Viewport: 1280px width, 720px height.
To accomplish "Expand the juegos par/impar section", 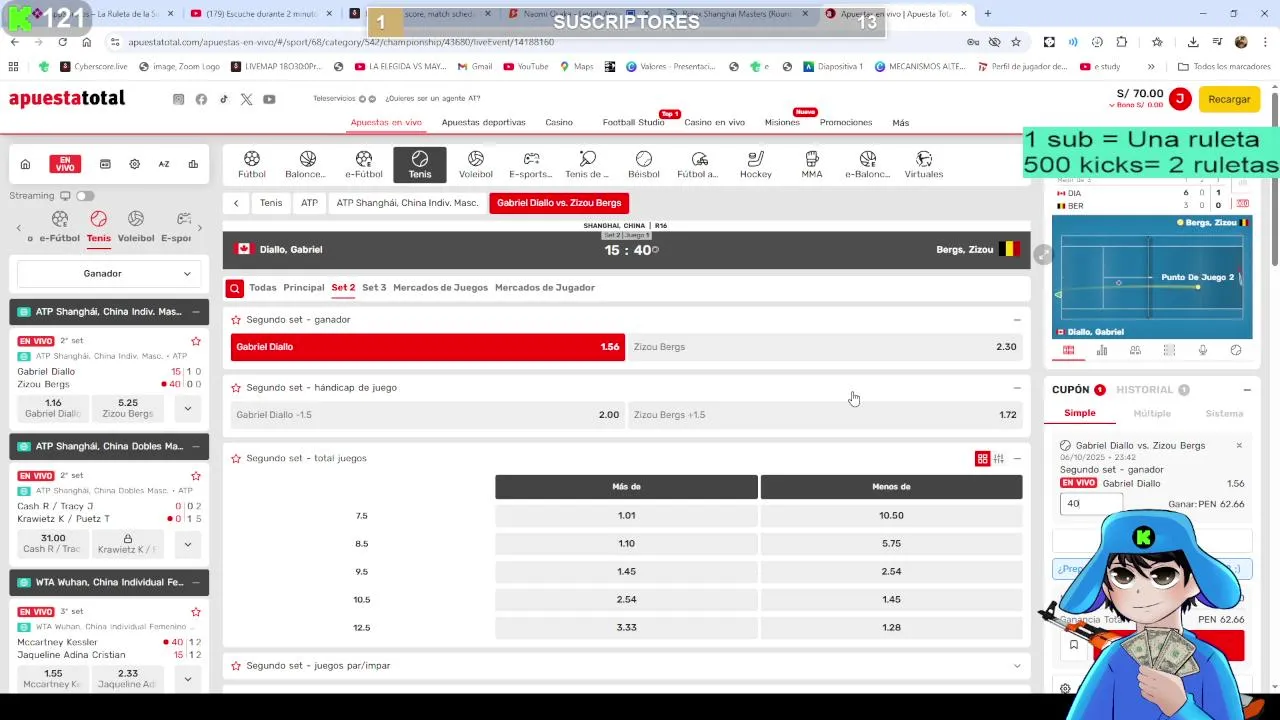I will (x=1017, y=666).
